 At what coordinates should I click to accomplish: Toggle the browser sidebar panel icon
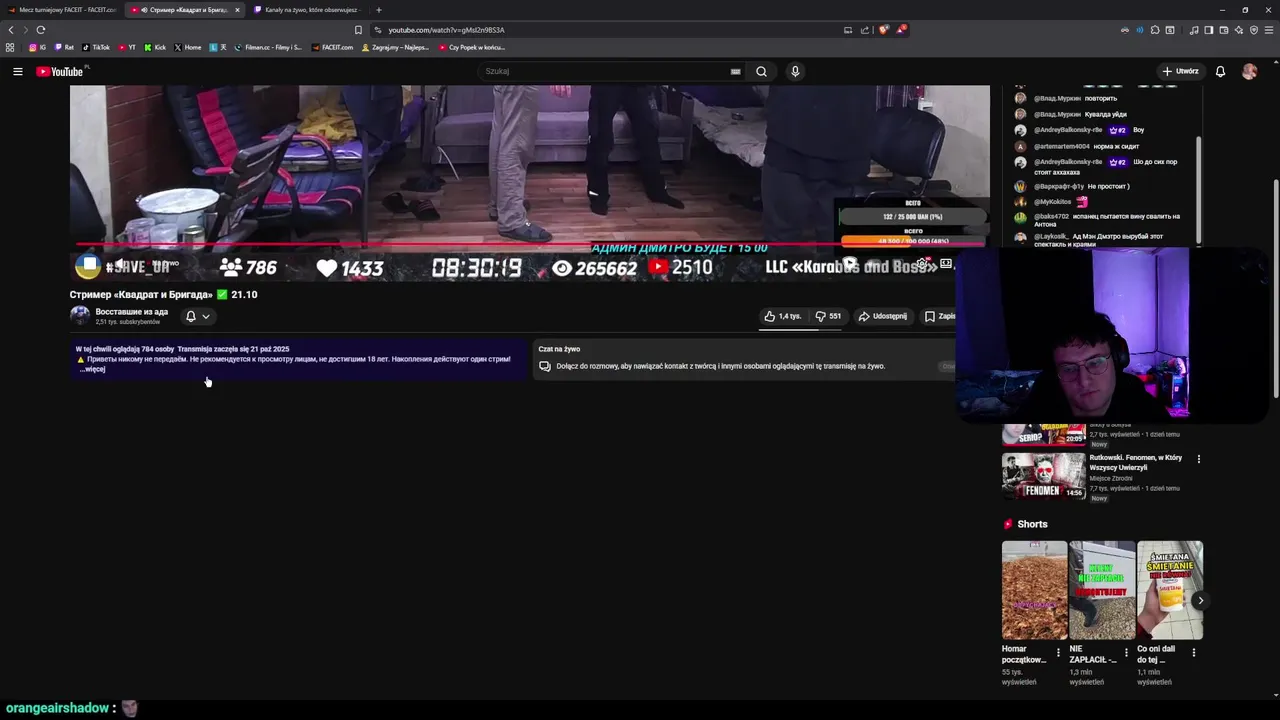pyautogui.click(x=1208, y=30)
